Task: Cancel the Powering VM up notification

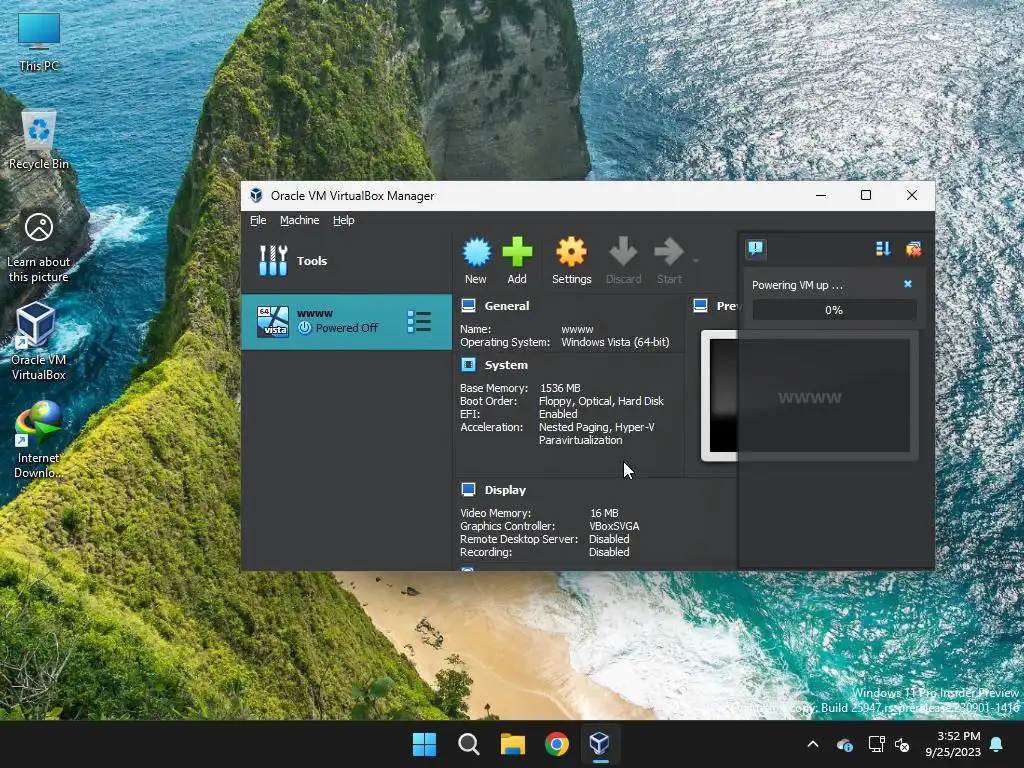Action: 908,284
